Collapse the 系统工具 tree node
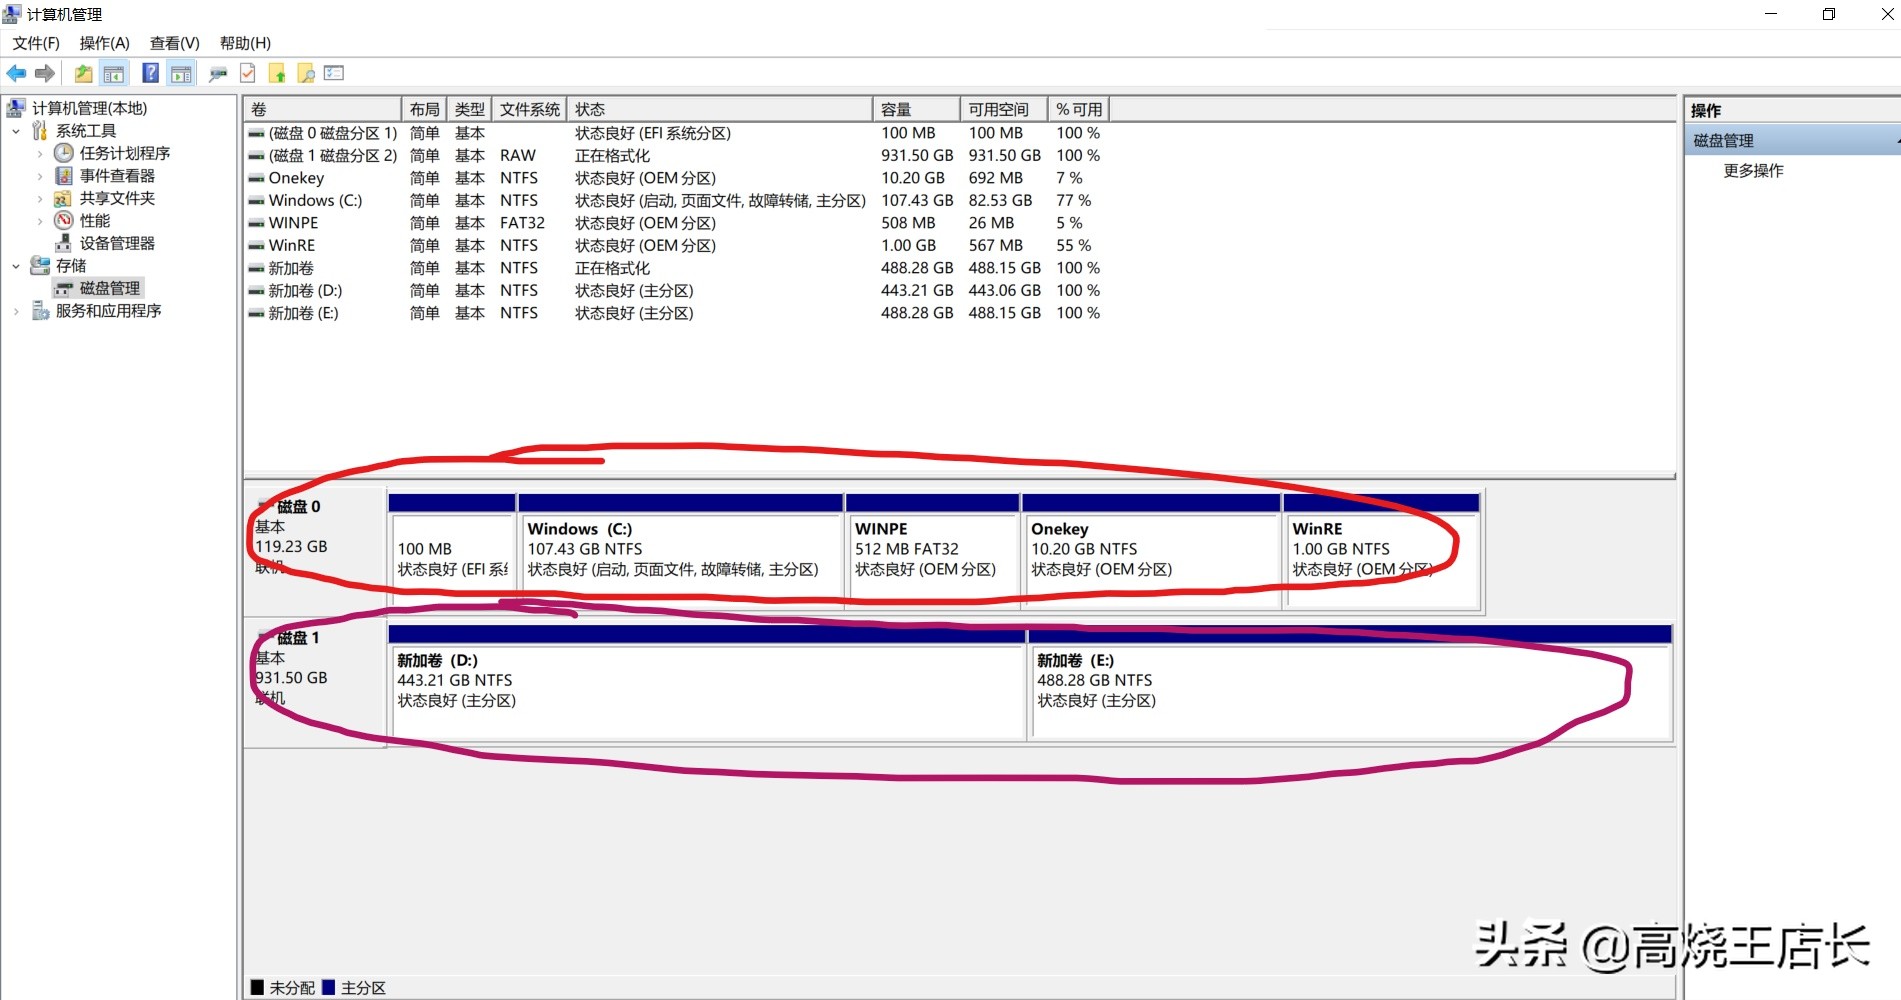The image size is (1901, 1000). 16,131
